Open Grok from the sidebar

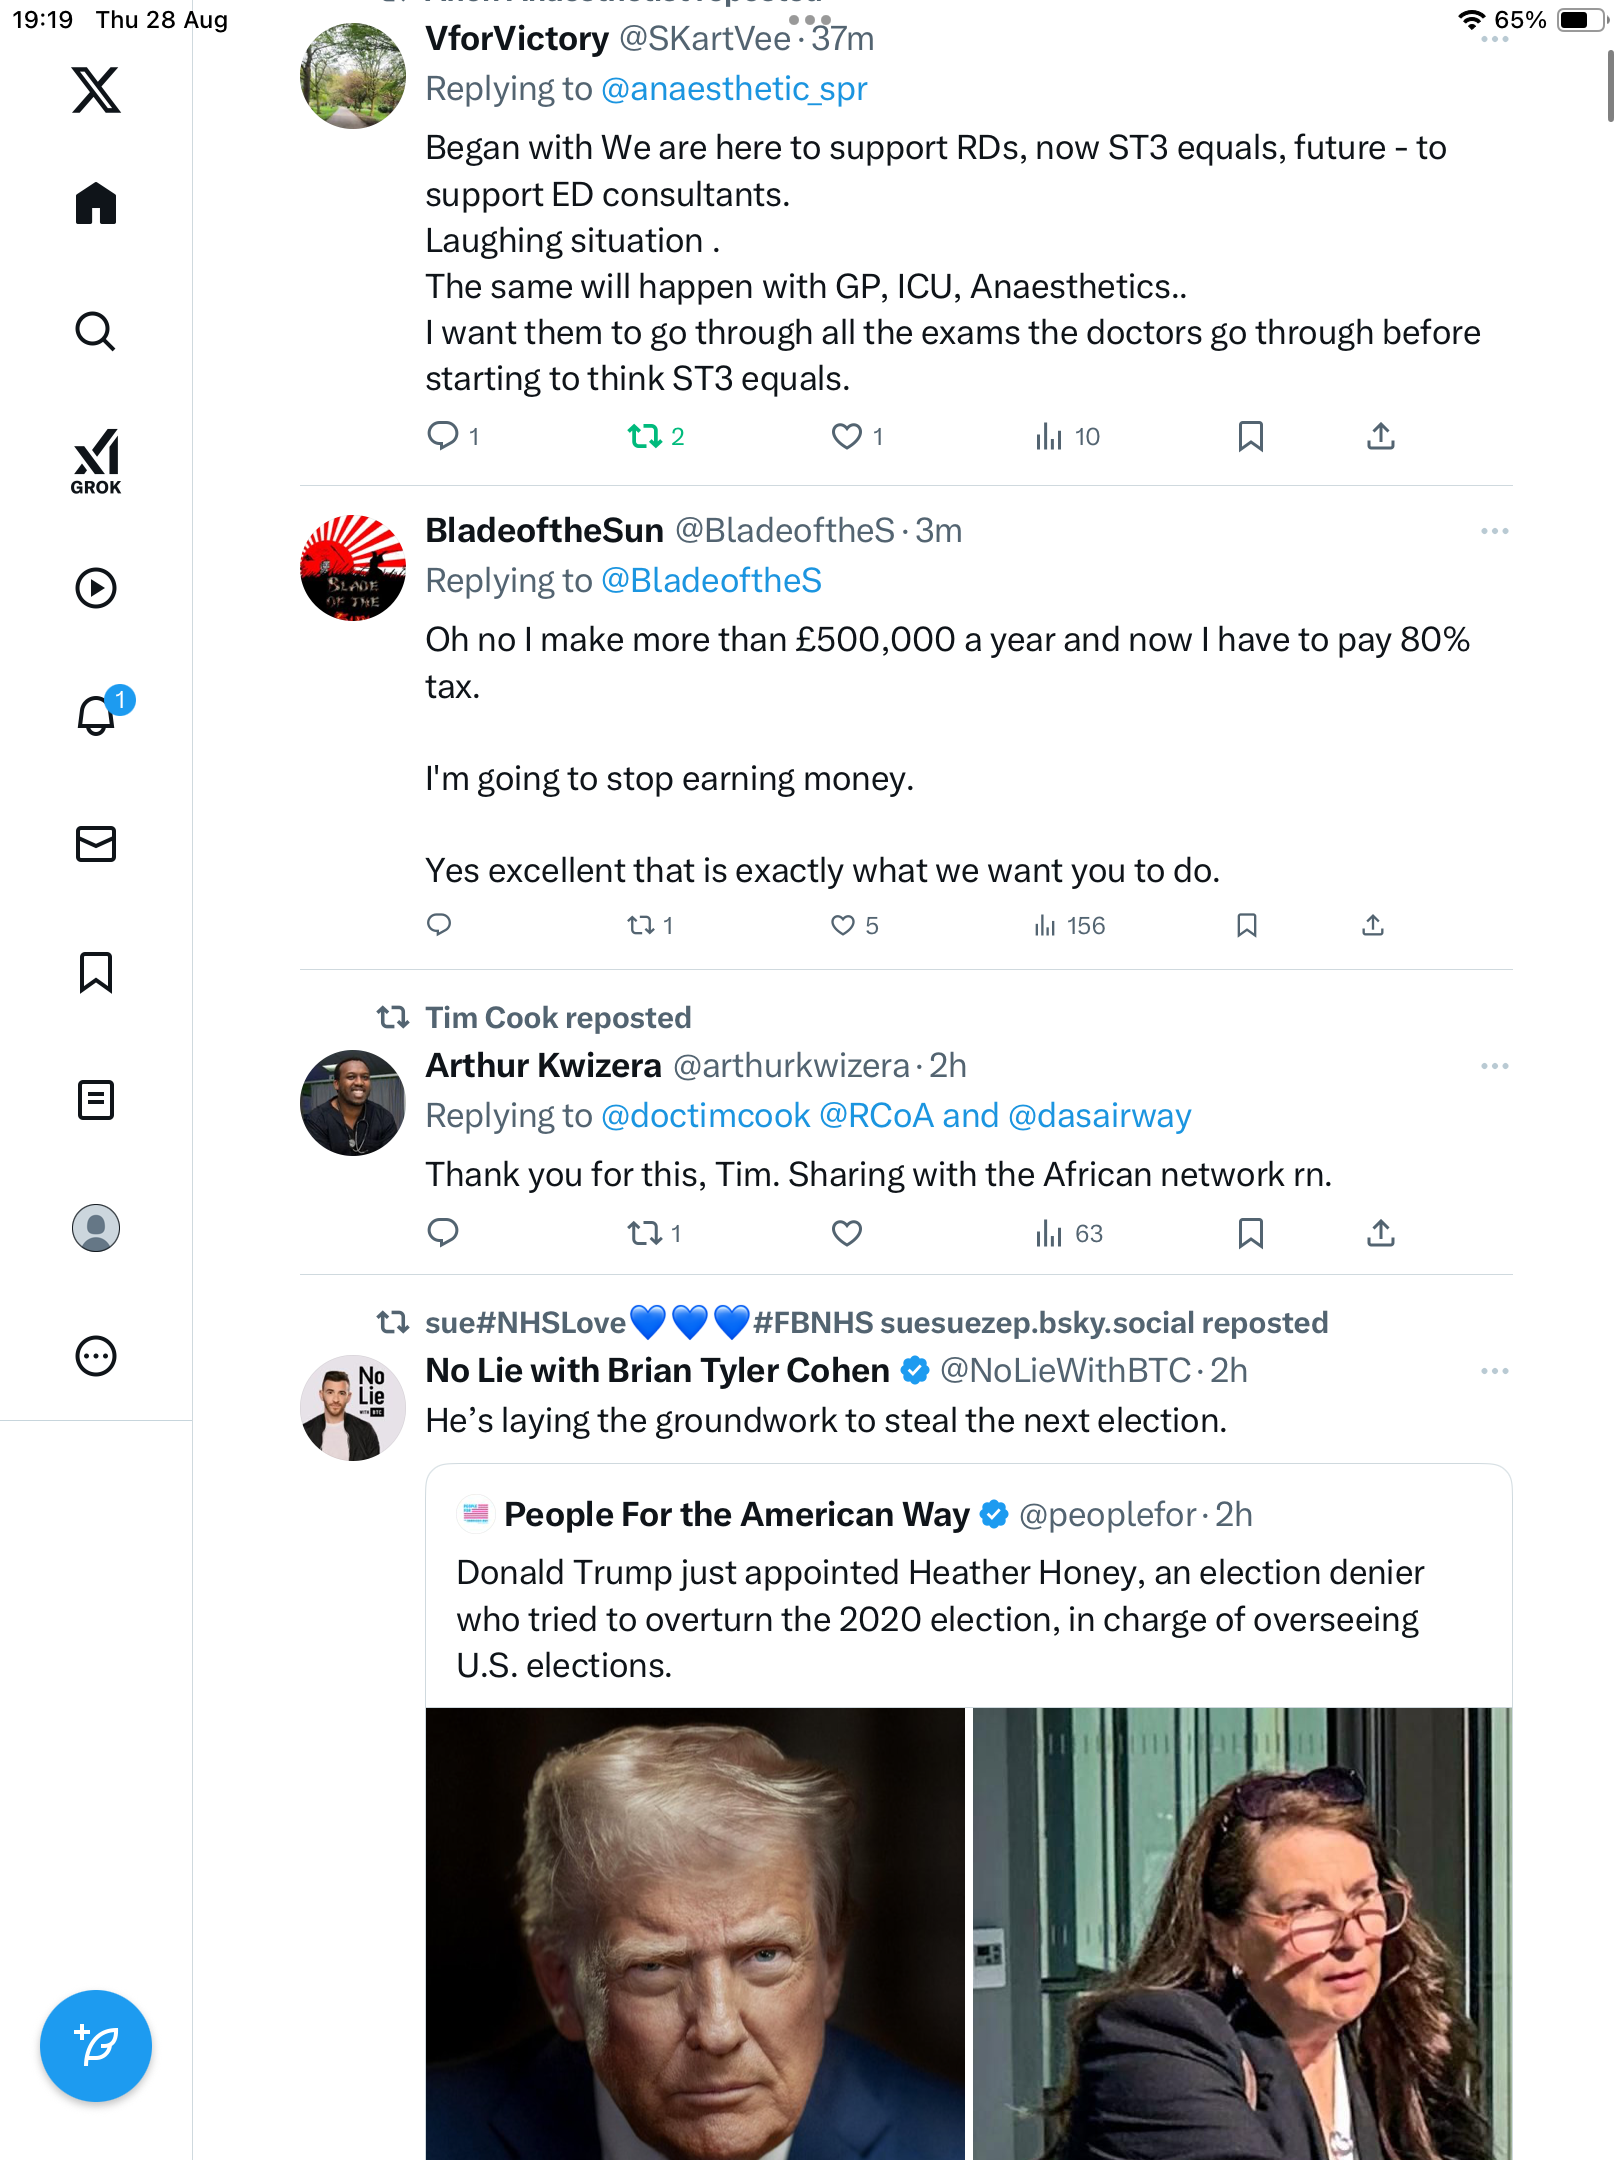96,461
